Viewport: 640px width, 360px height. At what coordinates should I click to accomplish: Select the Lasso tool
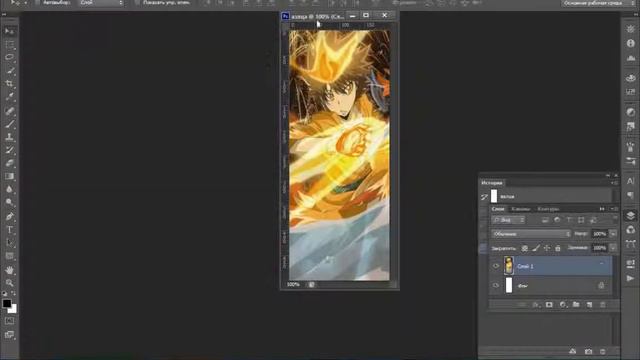9,57
